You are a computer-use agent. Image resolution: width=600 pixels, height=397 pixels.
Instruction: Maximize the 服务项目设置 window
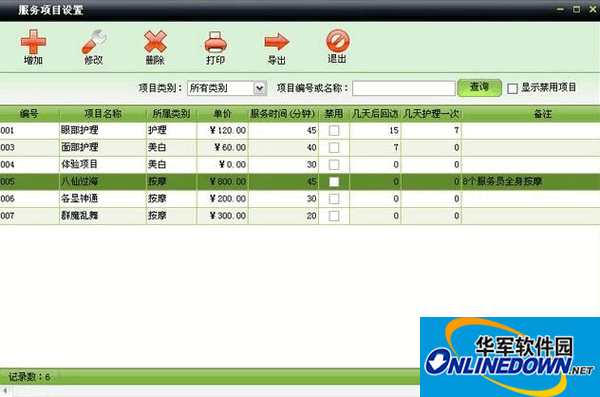(576, 9)
